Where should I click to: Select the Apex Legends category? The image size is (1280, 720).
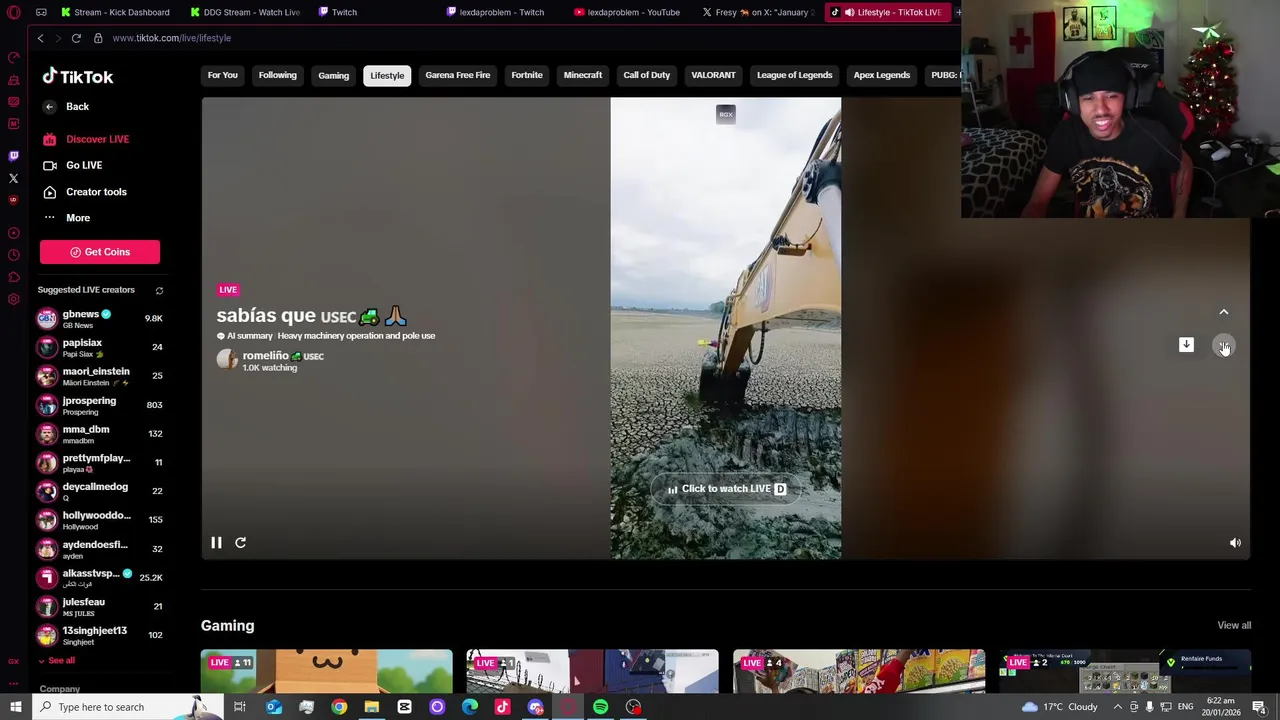pyautogui.click(x=882, y=75)
